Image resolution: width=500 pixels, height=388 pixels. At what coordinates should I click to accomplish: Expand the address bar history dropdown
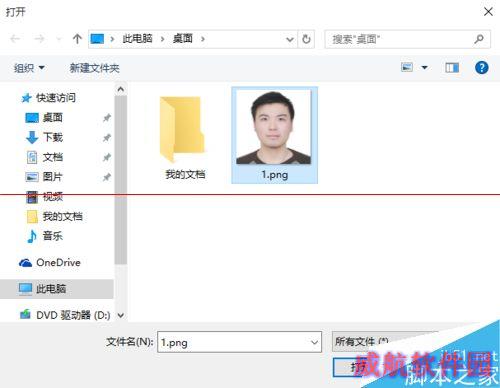click(x=290, y=39)
